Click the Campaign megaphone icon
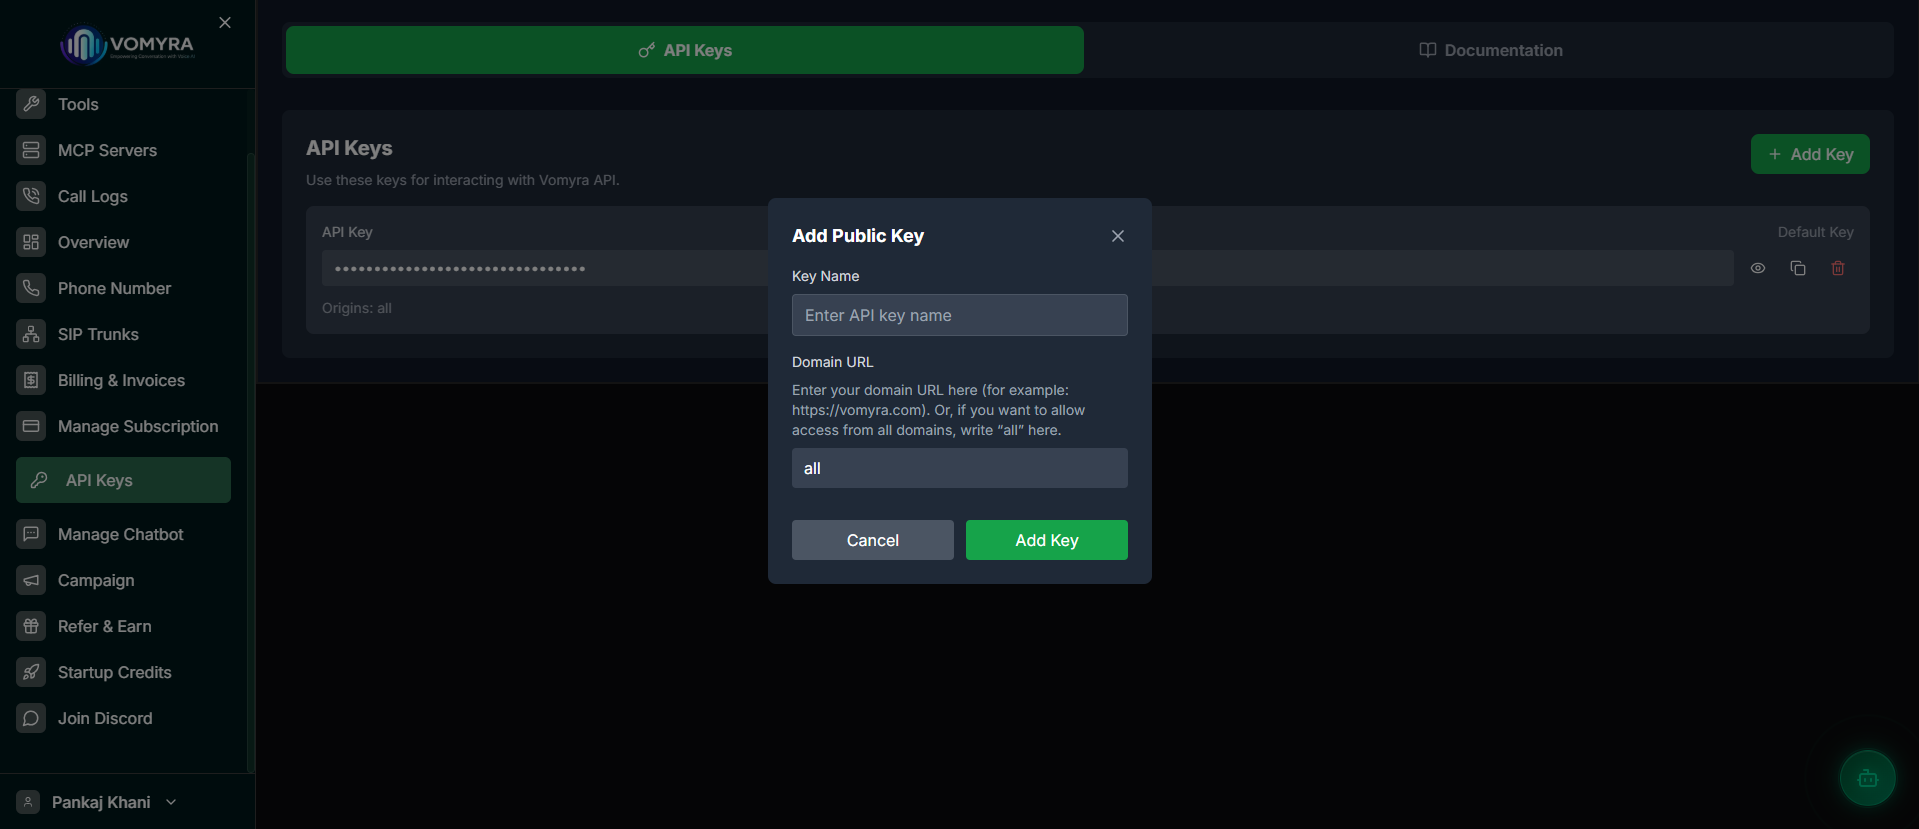Viewport: 1919px width, 829px height. click(x=31, y=580)
